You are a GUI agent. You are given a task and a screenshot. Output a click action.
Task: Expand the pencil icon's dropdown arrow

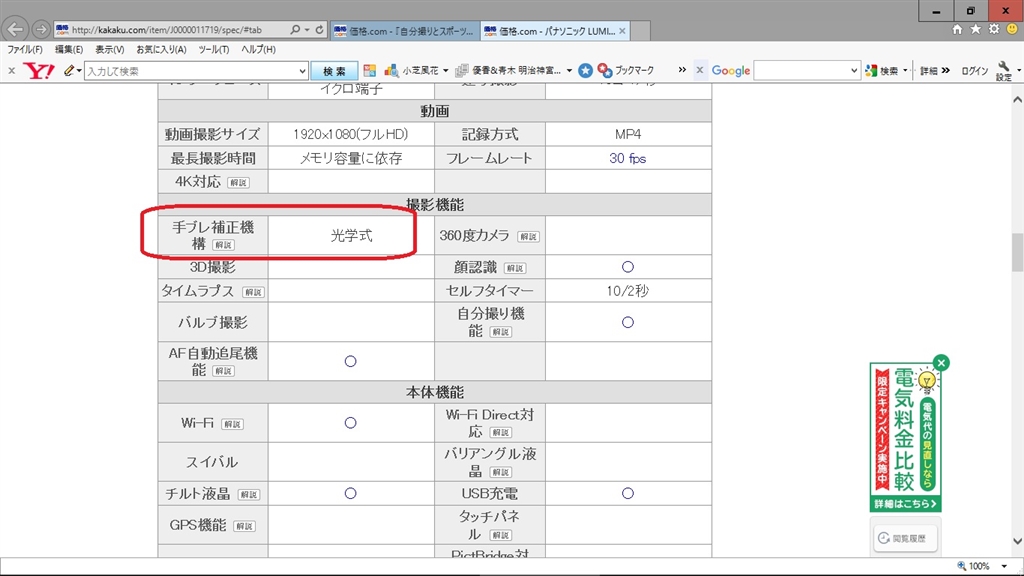[x=79, y=71]
